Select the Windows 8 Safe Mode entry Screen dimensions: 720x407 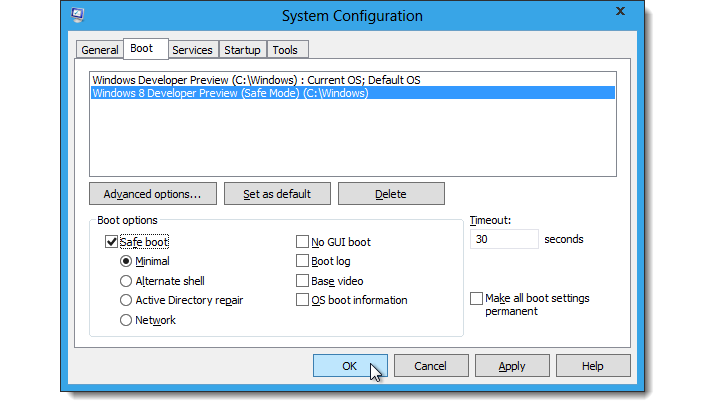[x=230, y=93]
